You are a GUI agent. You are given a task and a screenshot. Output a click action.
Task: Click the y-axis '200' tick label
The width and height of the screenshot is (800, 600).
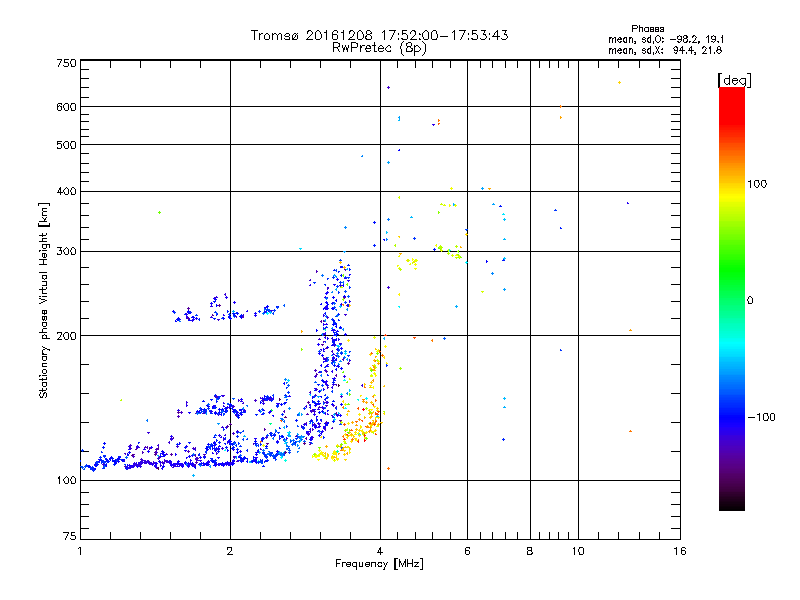tap(66, 336)
